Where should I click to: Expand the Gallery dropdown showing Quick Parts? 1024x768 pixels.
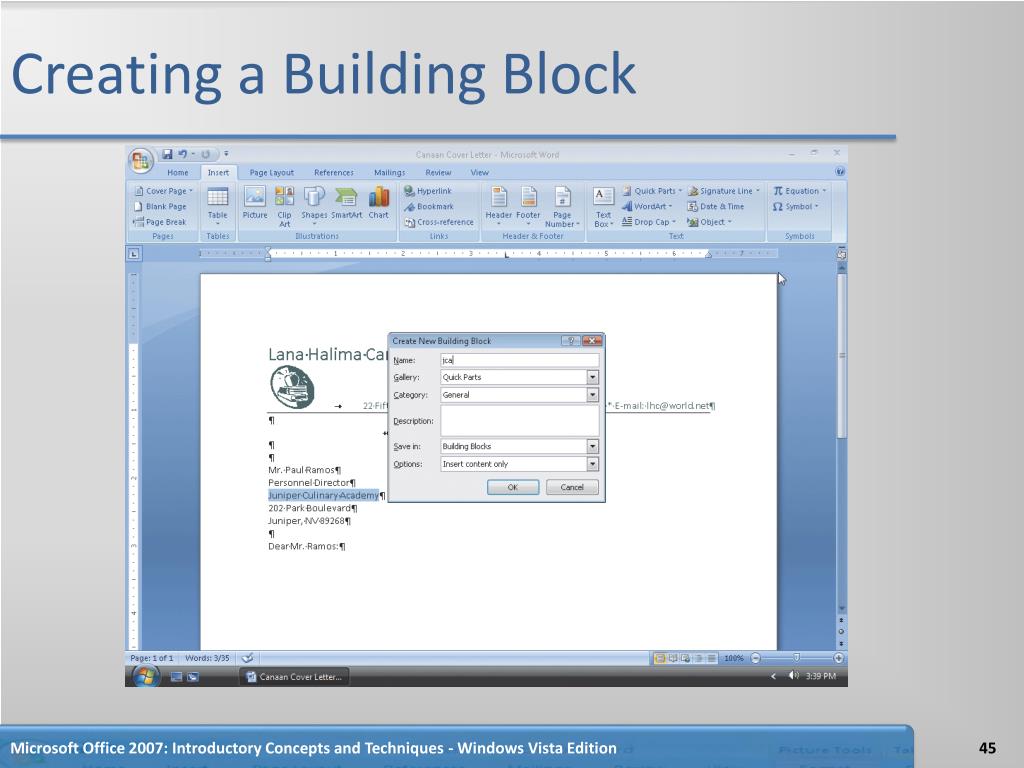pyautogui.click(x=592, y=377)
